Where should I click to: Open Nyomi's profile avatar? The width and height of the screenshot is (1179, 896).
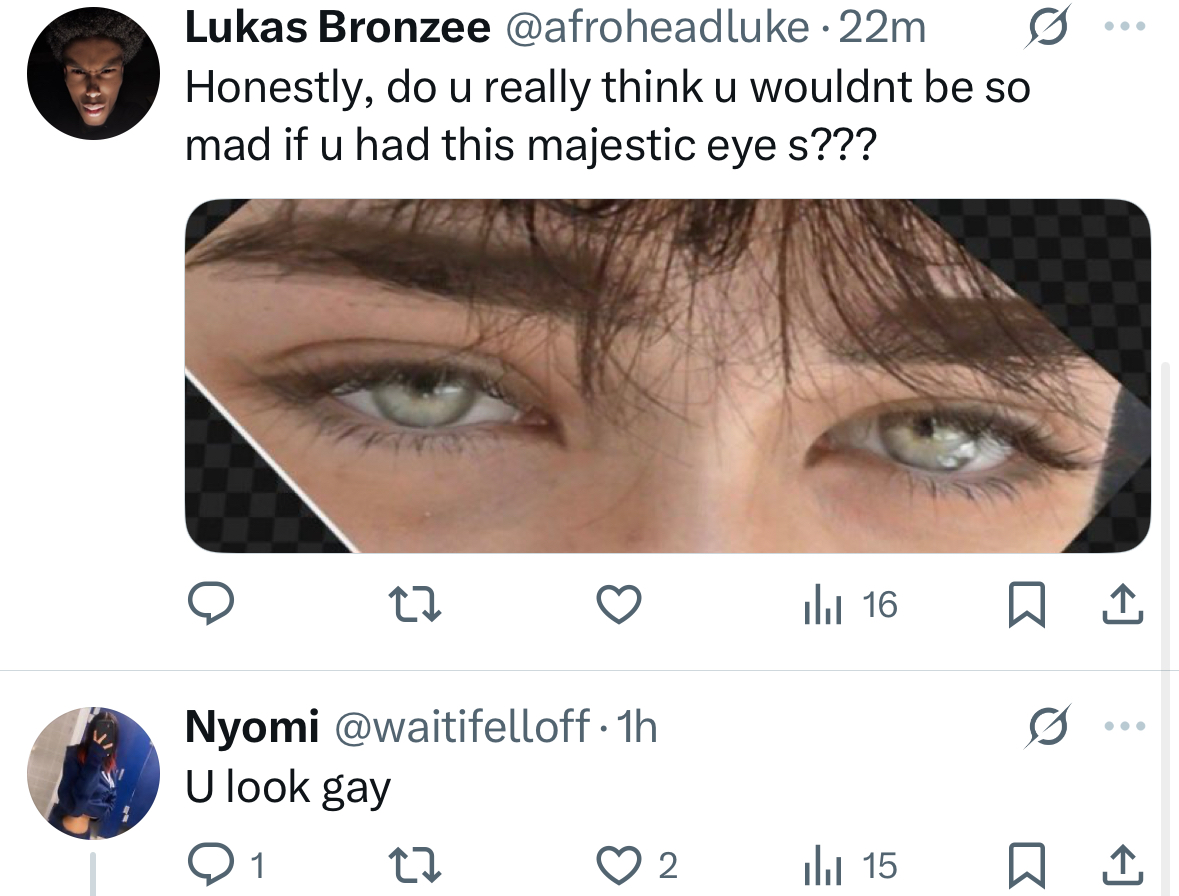93,772
